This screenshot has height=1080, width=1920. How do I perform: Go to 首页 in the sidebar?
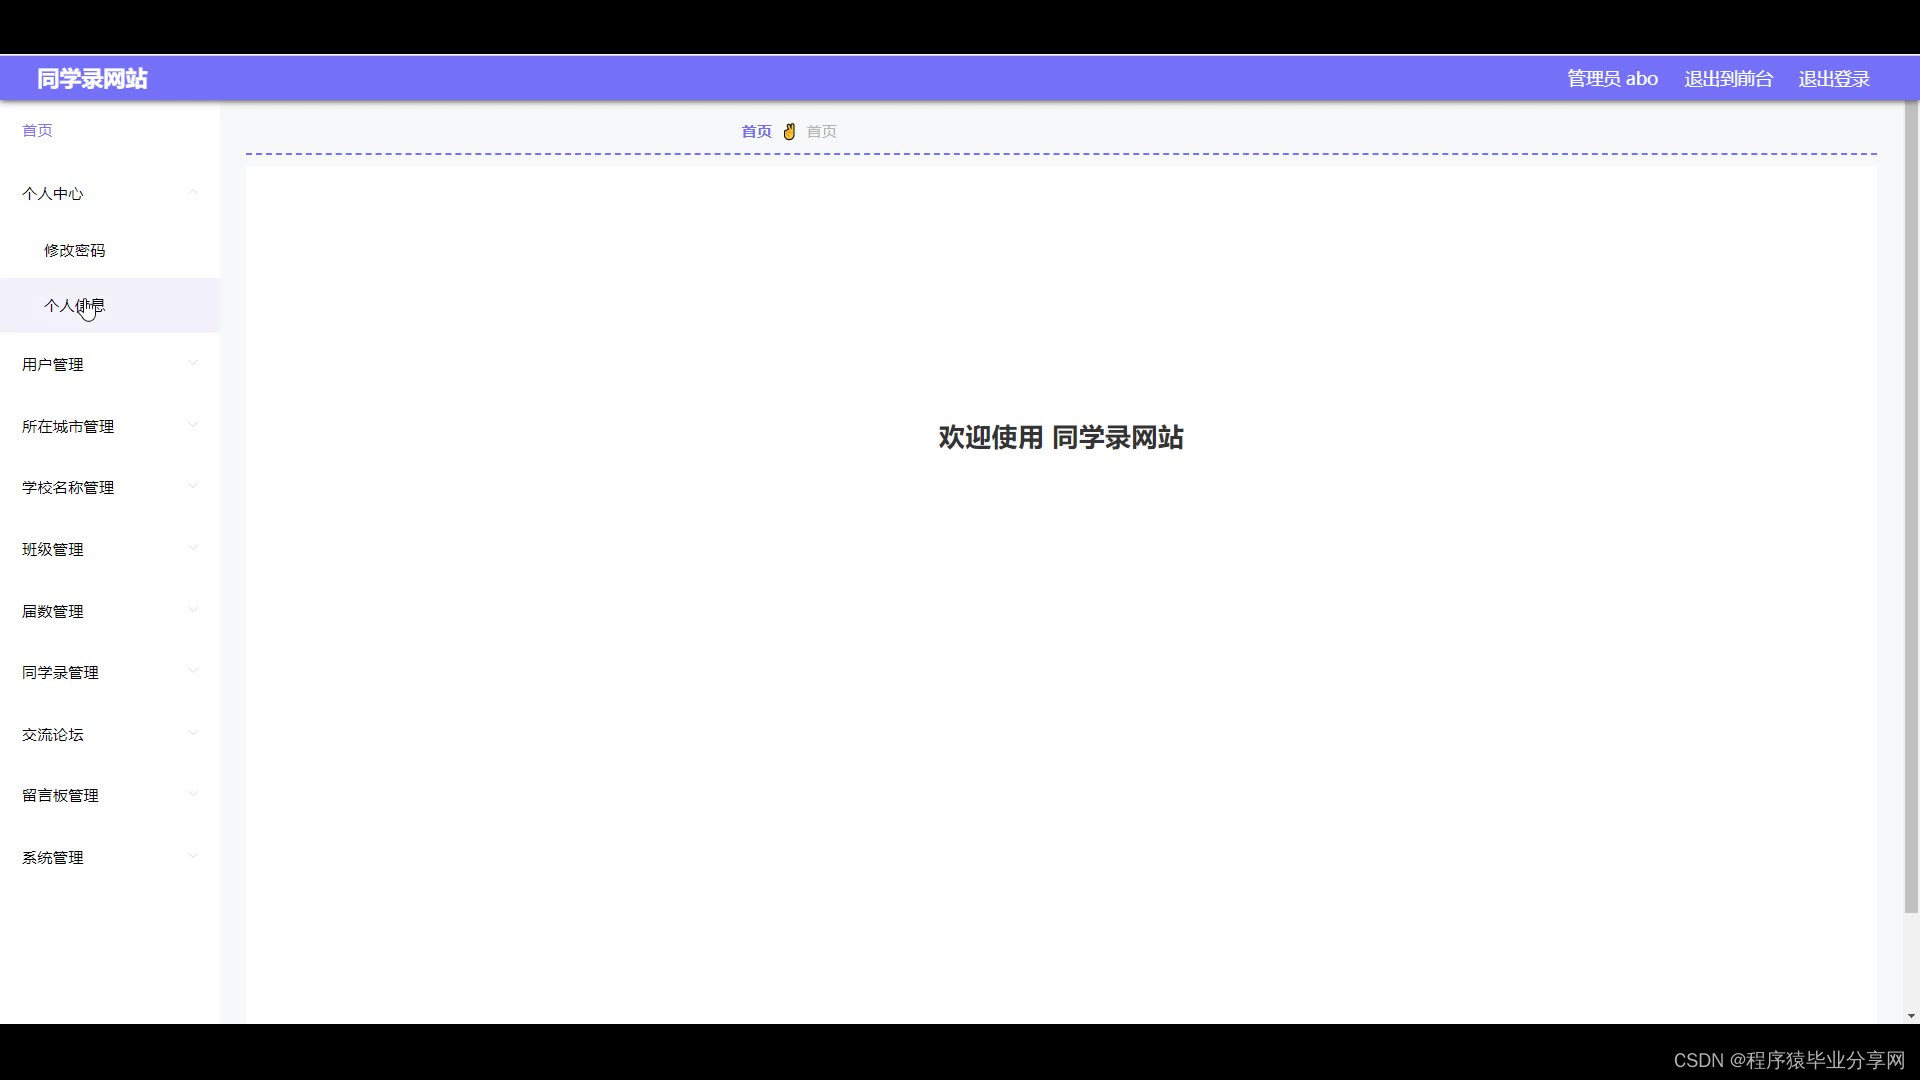click(x=37, y=131)
